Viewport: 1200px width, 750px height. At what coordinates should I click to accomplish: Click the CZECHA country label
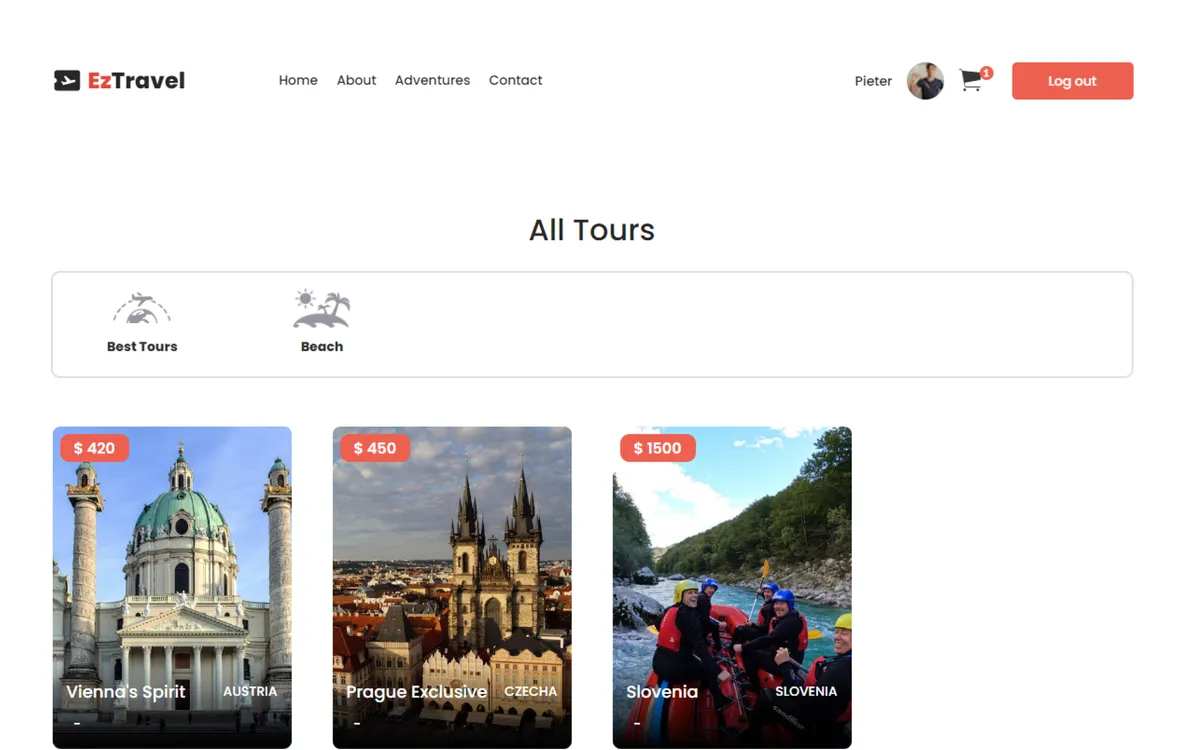coord(531,691)
